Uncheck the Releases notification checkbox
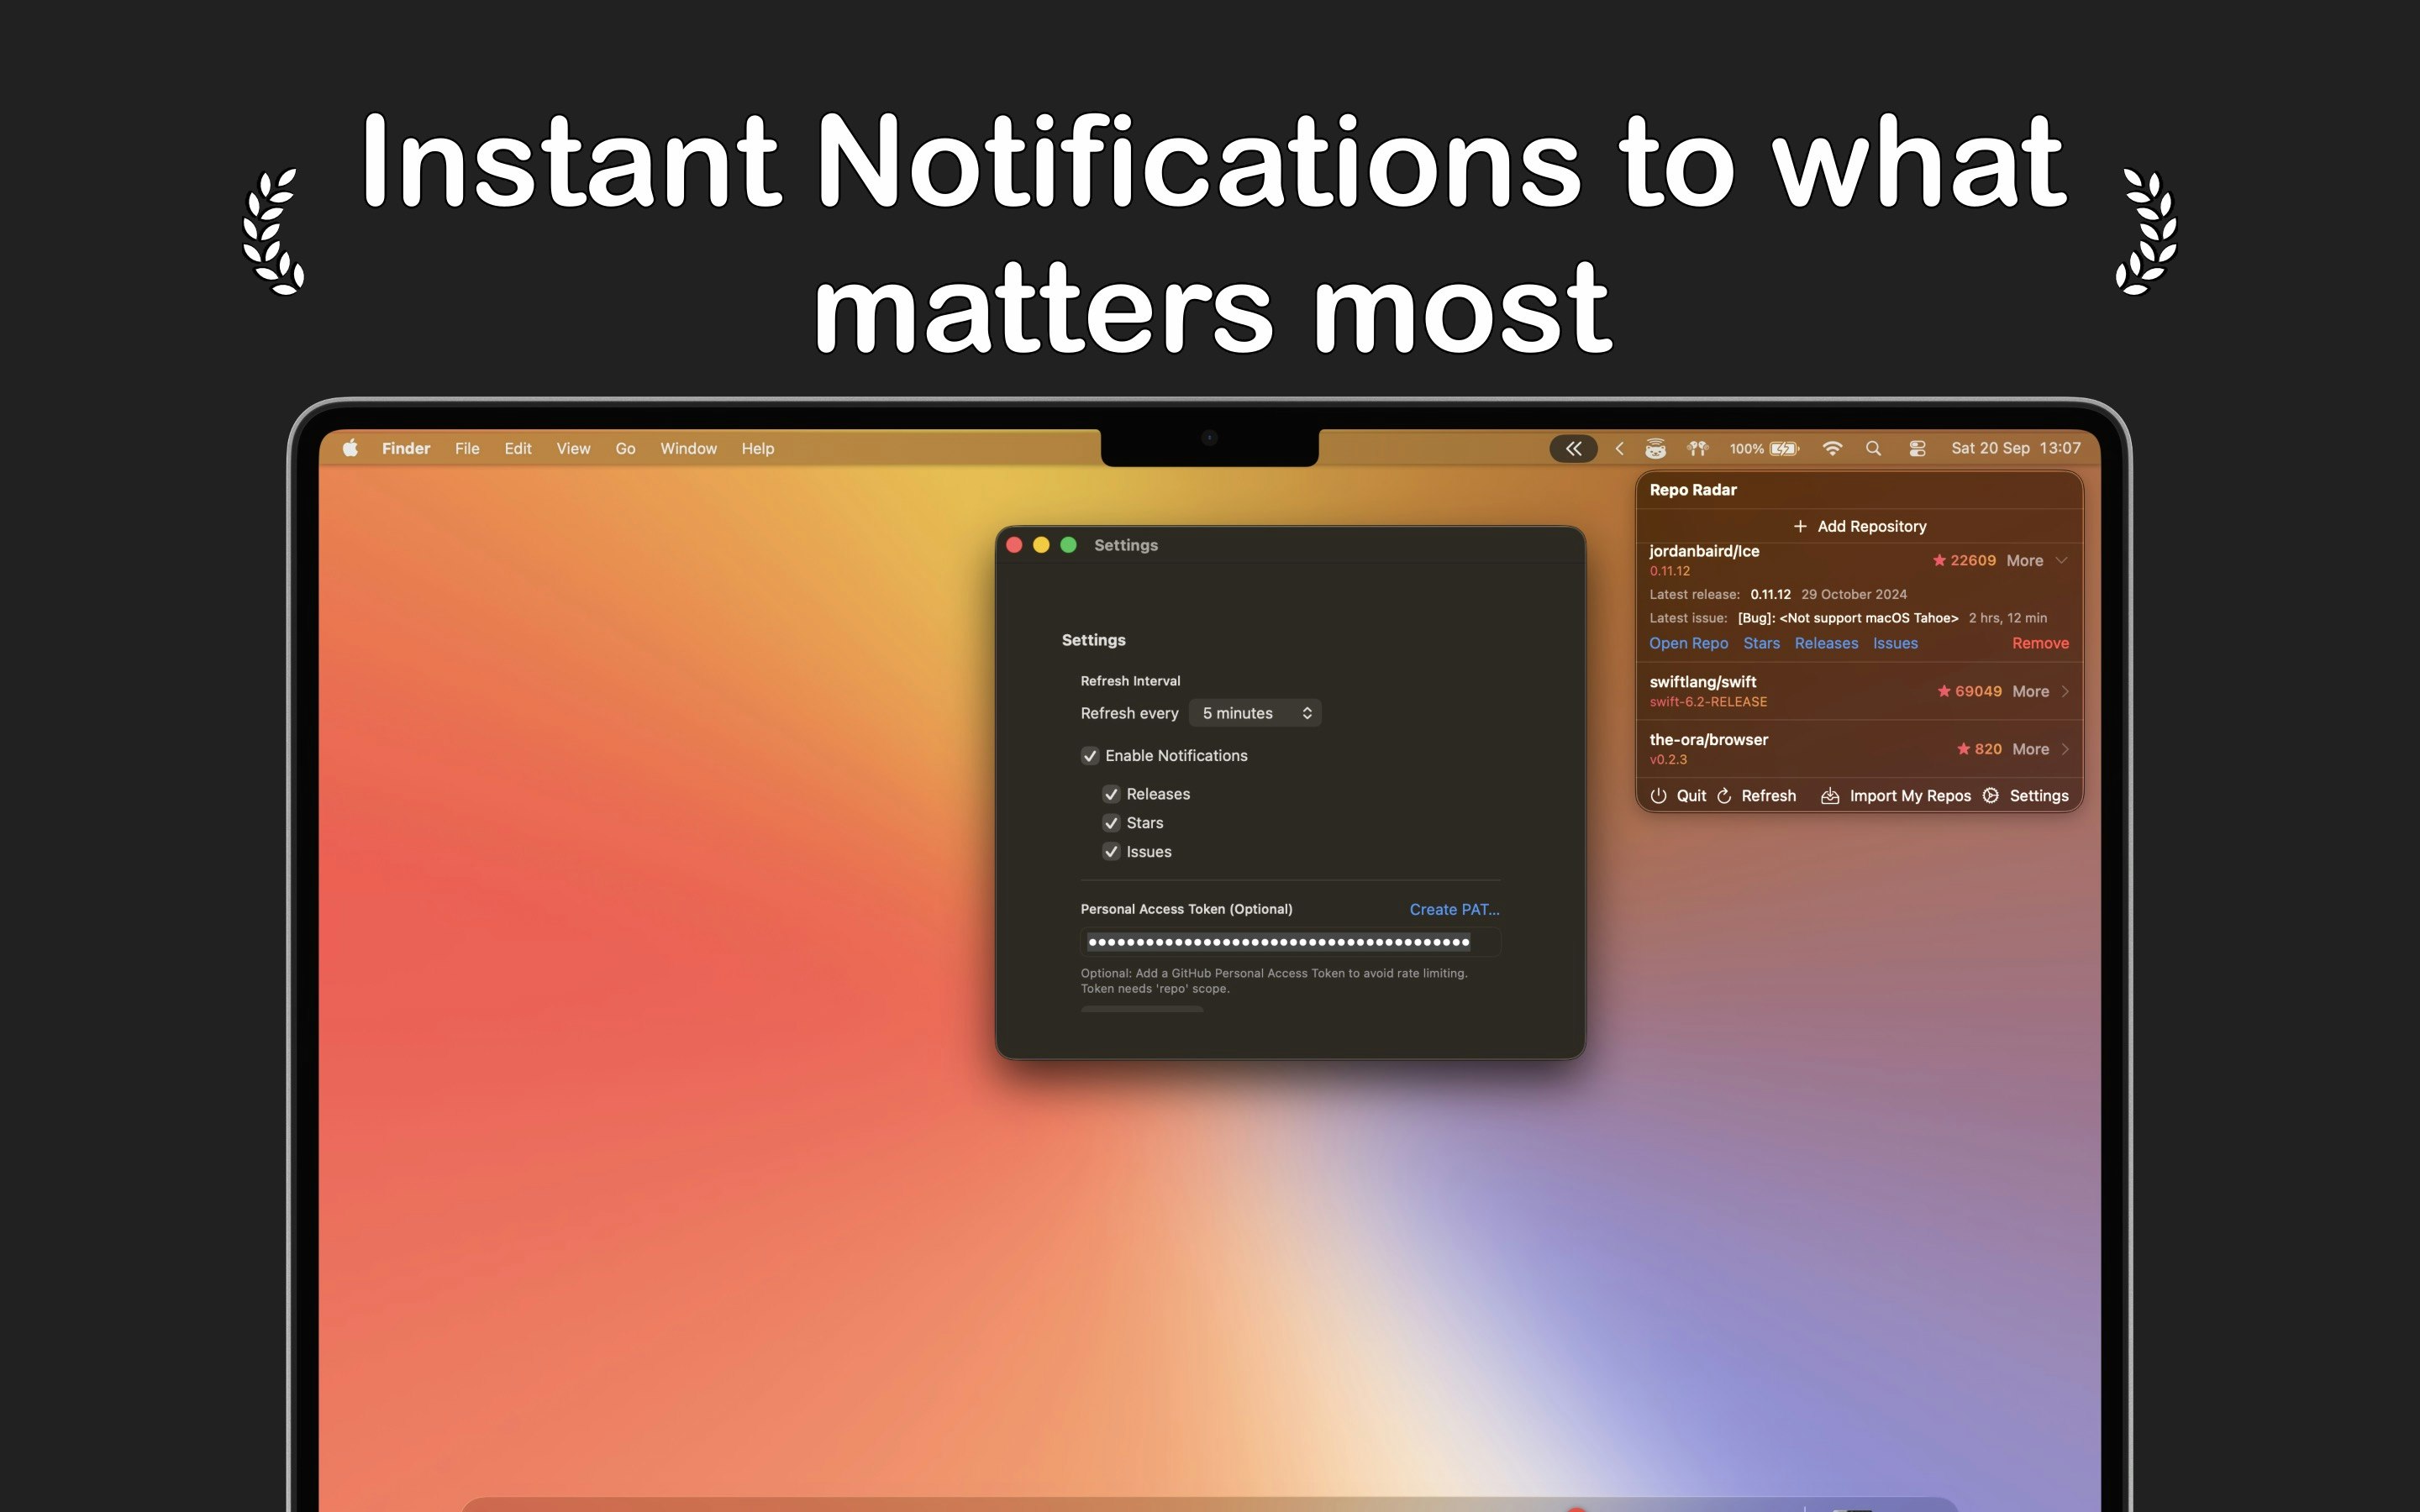 [1111, 794]
